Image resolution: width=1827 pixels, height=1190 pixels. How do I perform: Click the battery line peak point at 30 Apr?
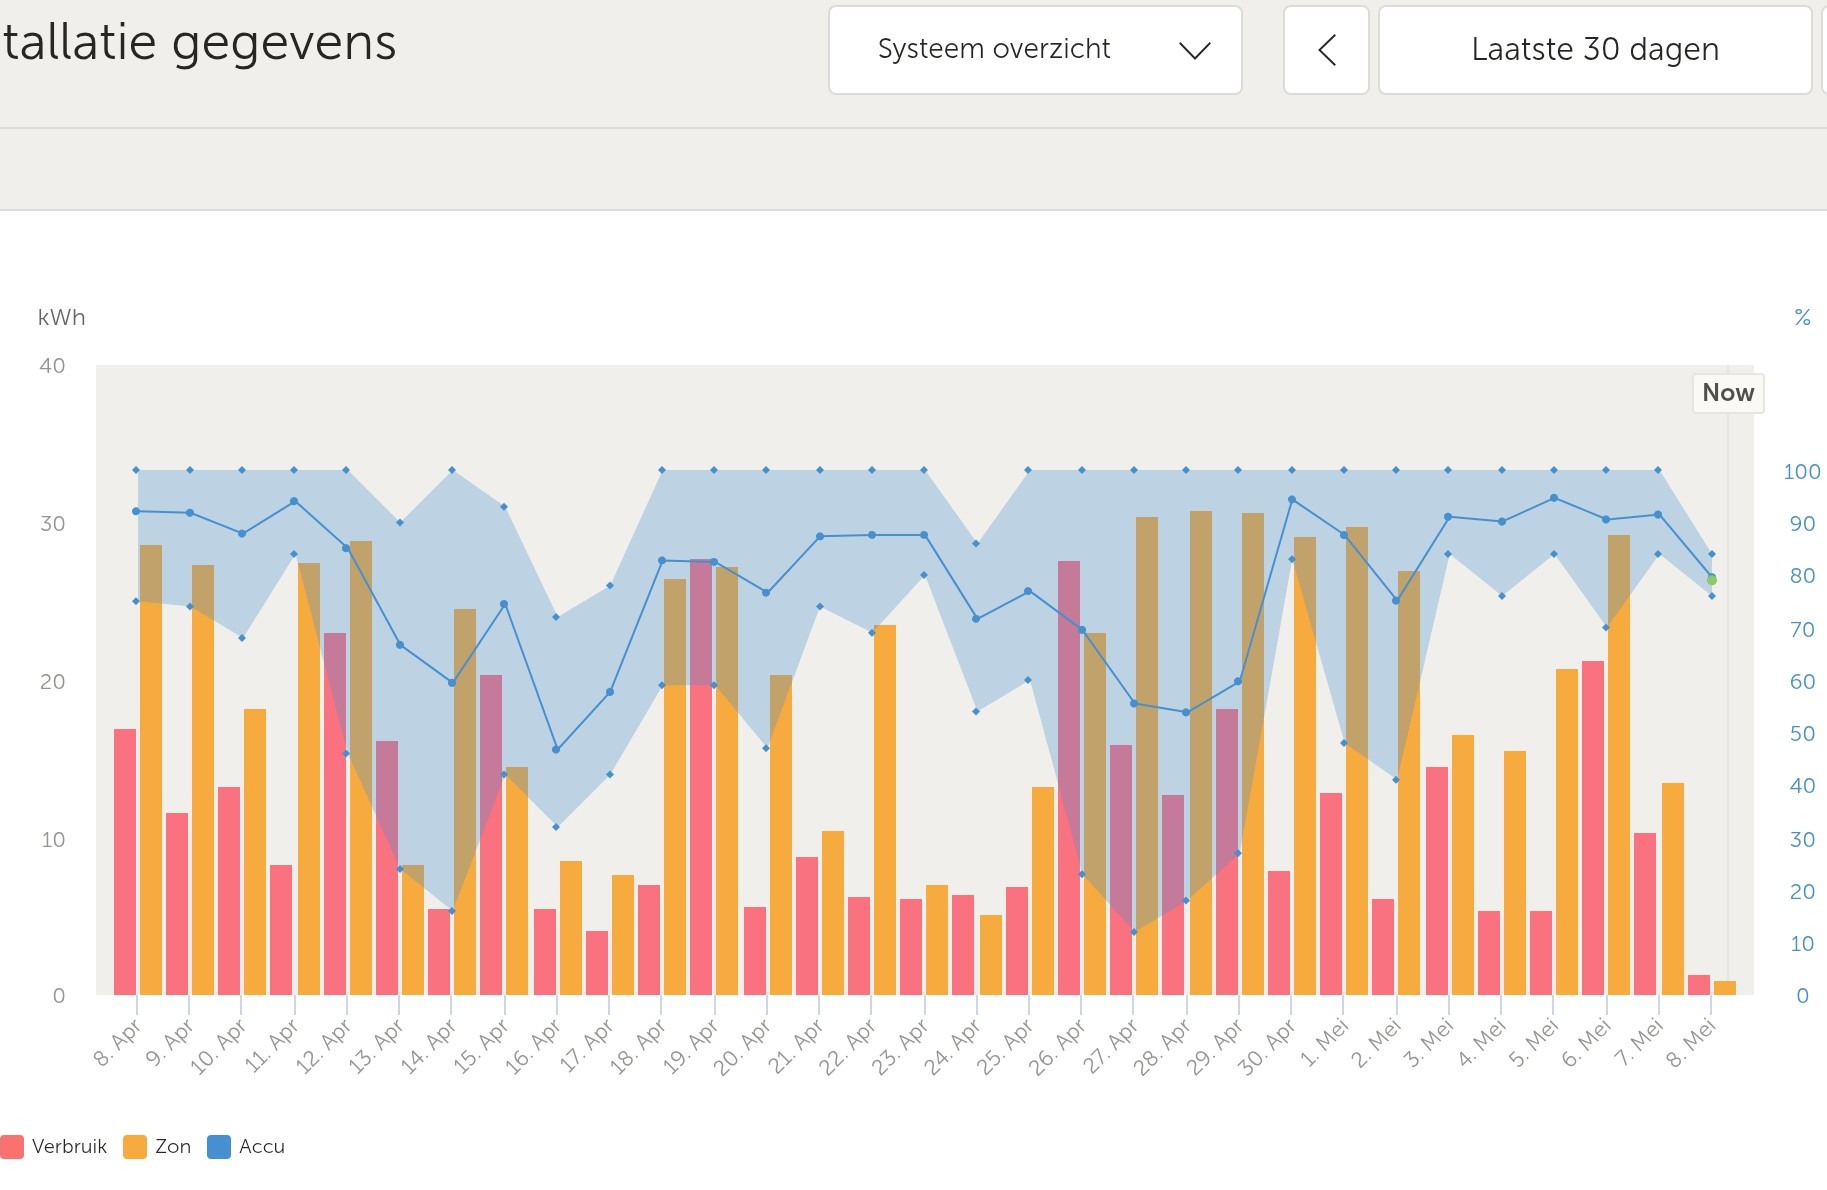1292,500
